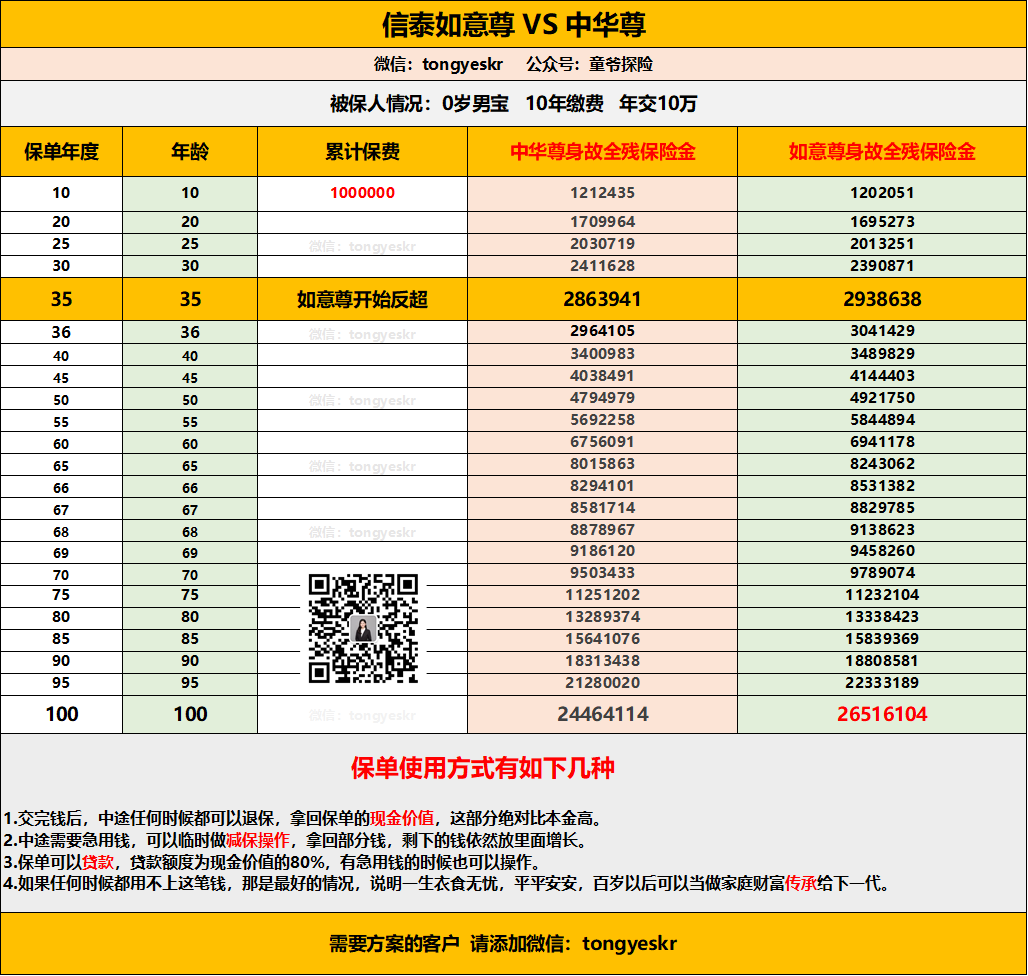Click the value 1202051
Screen dimensions: 1028x976
(x=882, y=193)
